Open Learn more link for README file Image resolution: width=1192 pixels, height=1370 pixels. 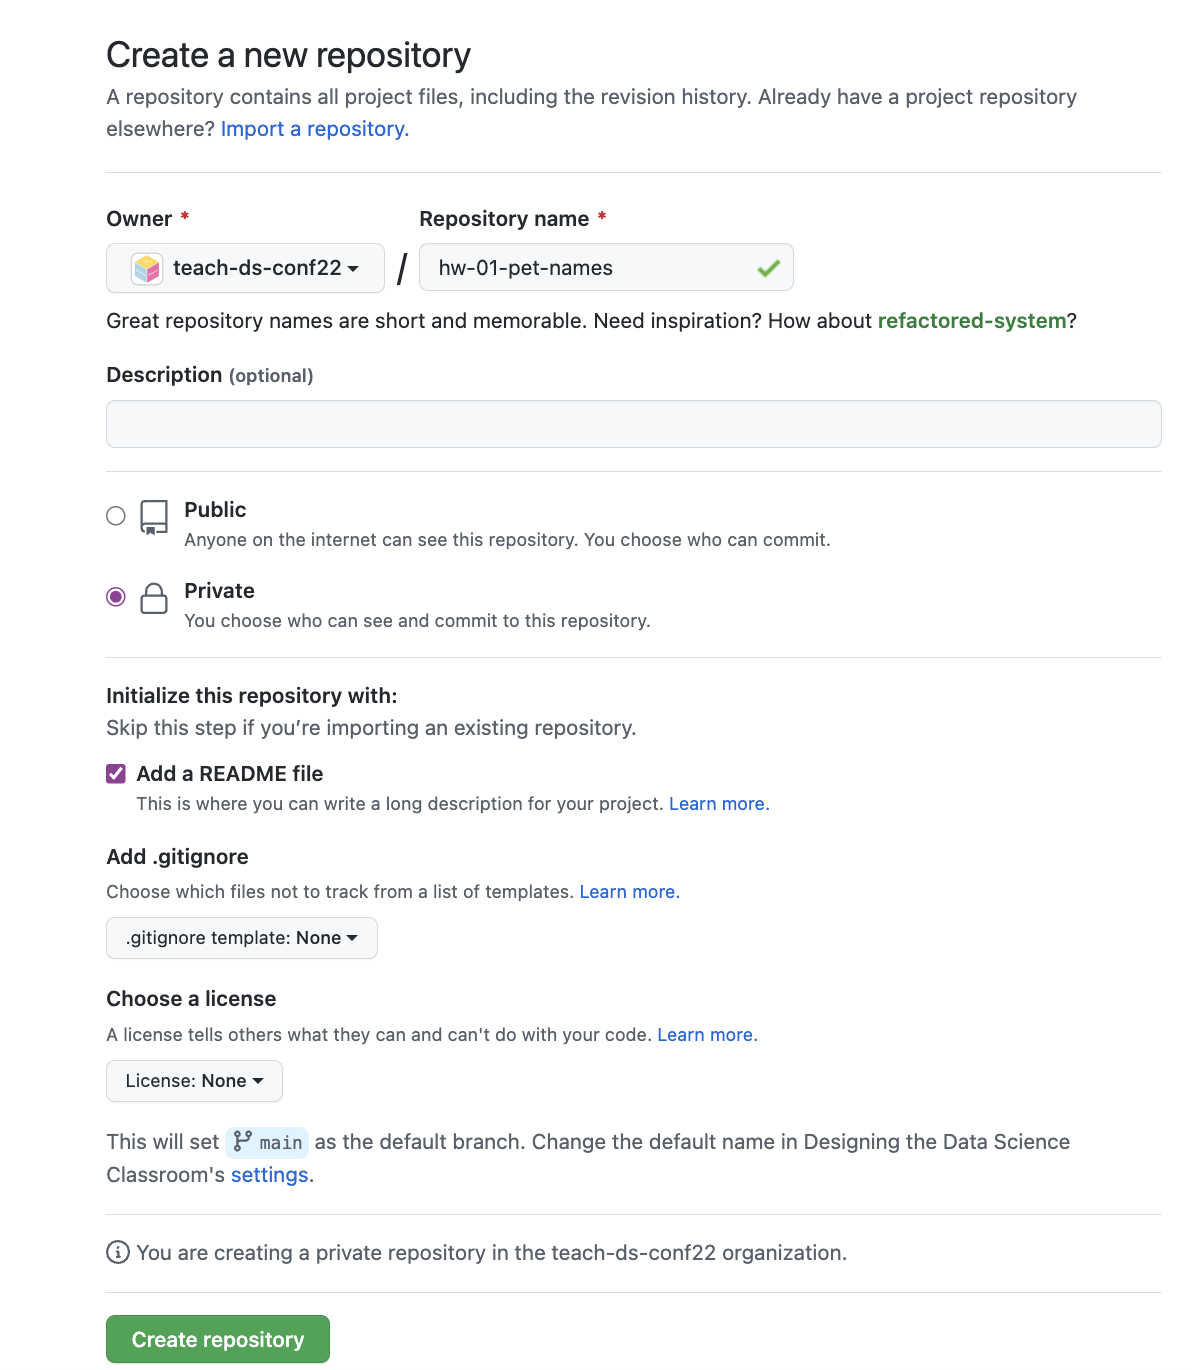coord(718,804)
